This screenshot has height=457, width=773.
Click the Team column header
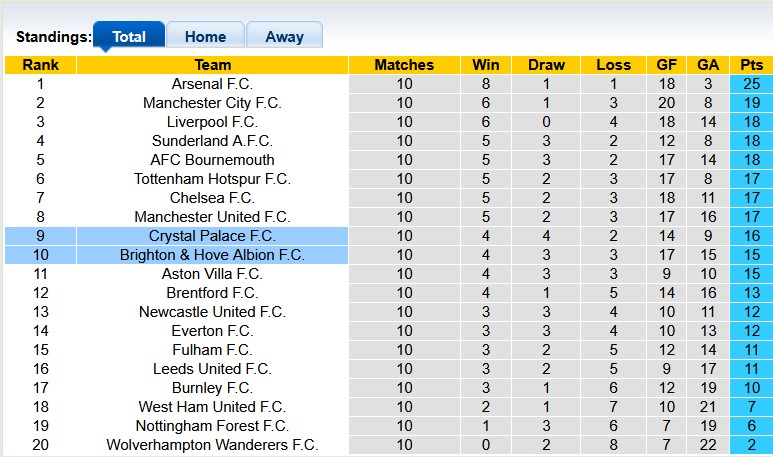[x=212, y=65]
